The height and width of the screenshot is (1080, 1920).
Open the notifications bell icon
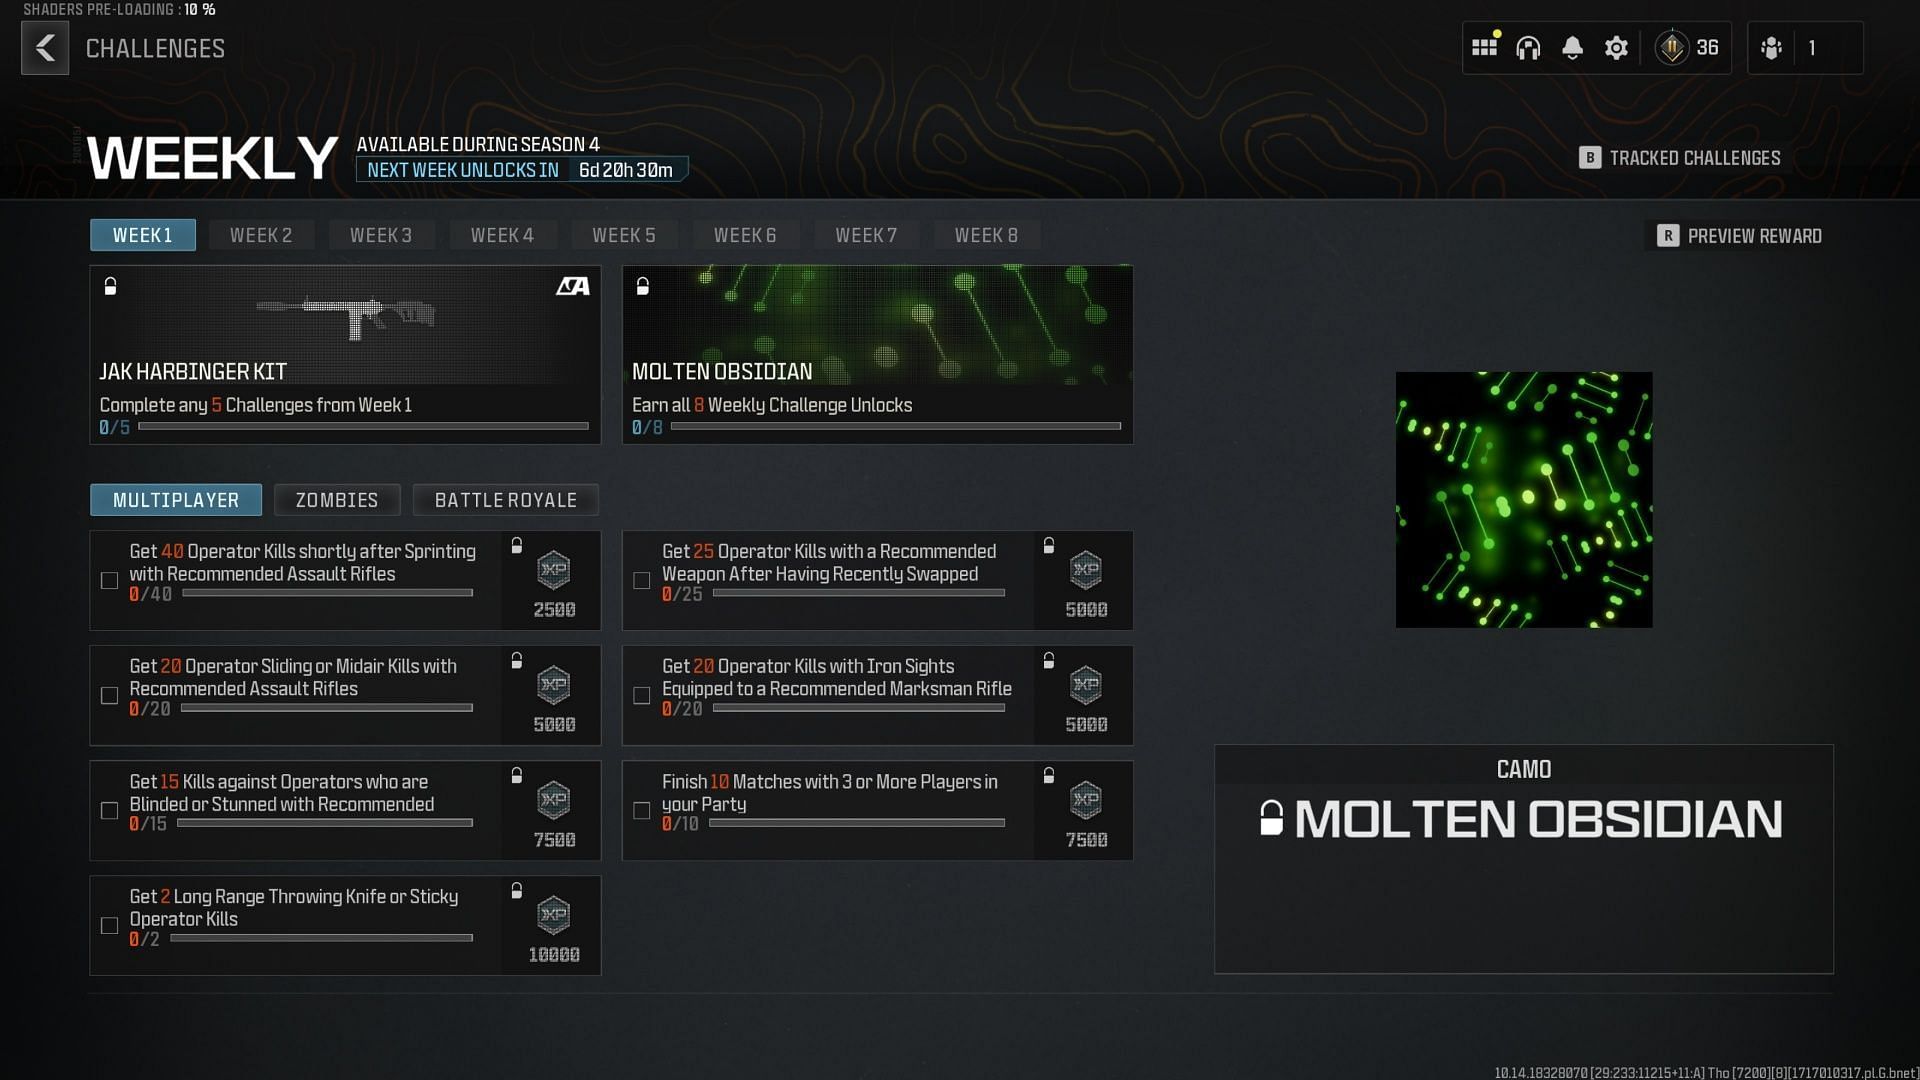(x=1572, y=48)
